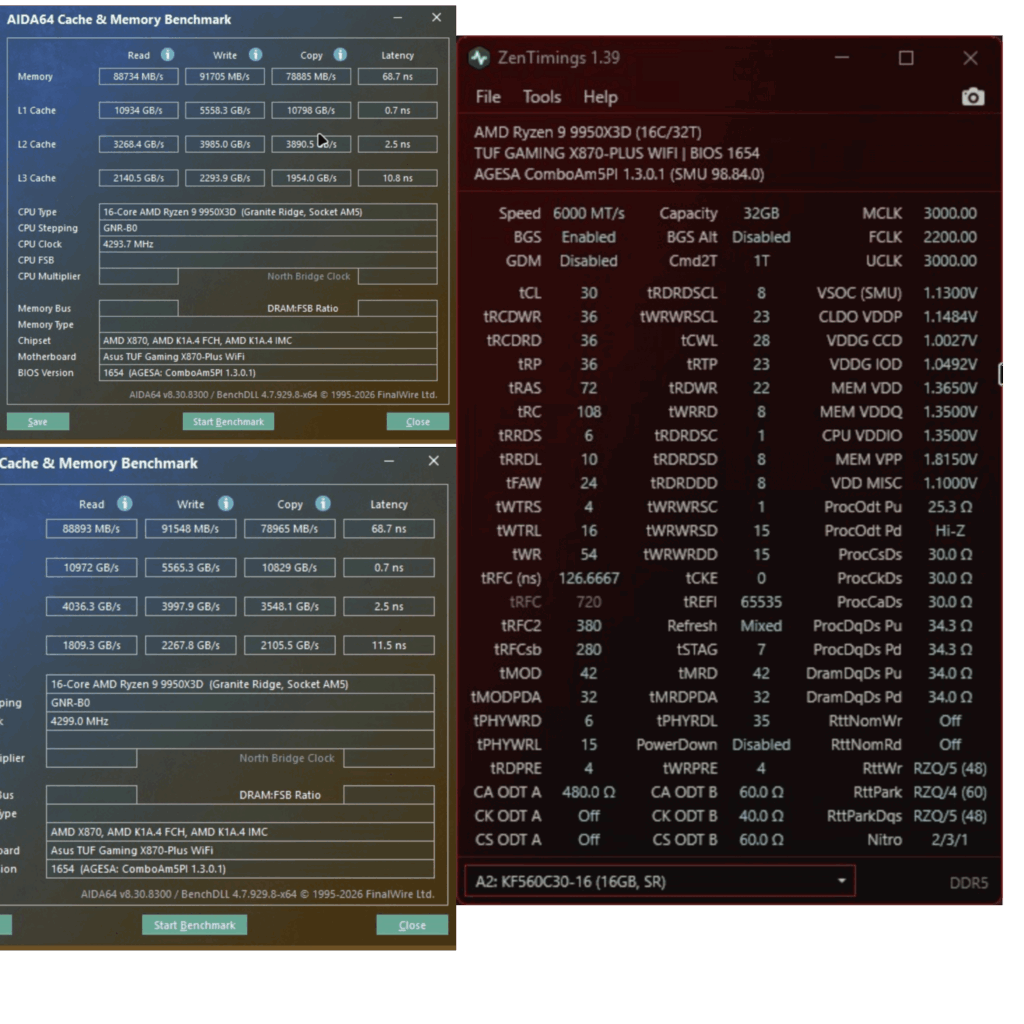The width and height of the screenshot is (1024, 1024).
Task: Click Close button in bottom AIDA64 window
Action: [x=412, y=925]
